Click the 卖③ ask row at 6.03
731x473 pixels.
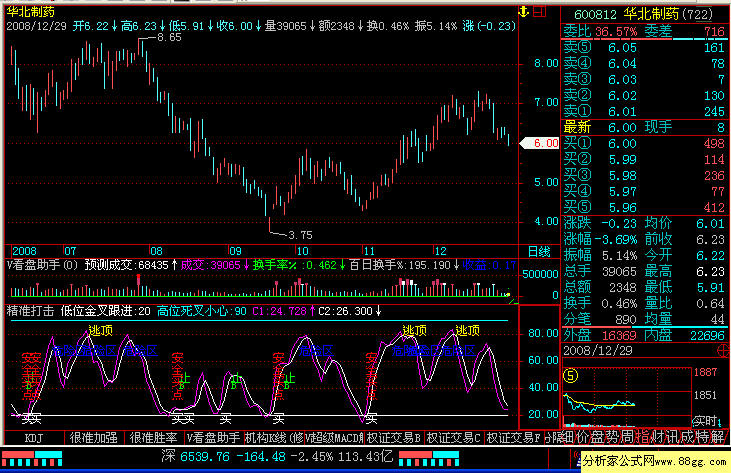tap(644, 80)
